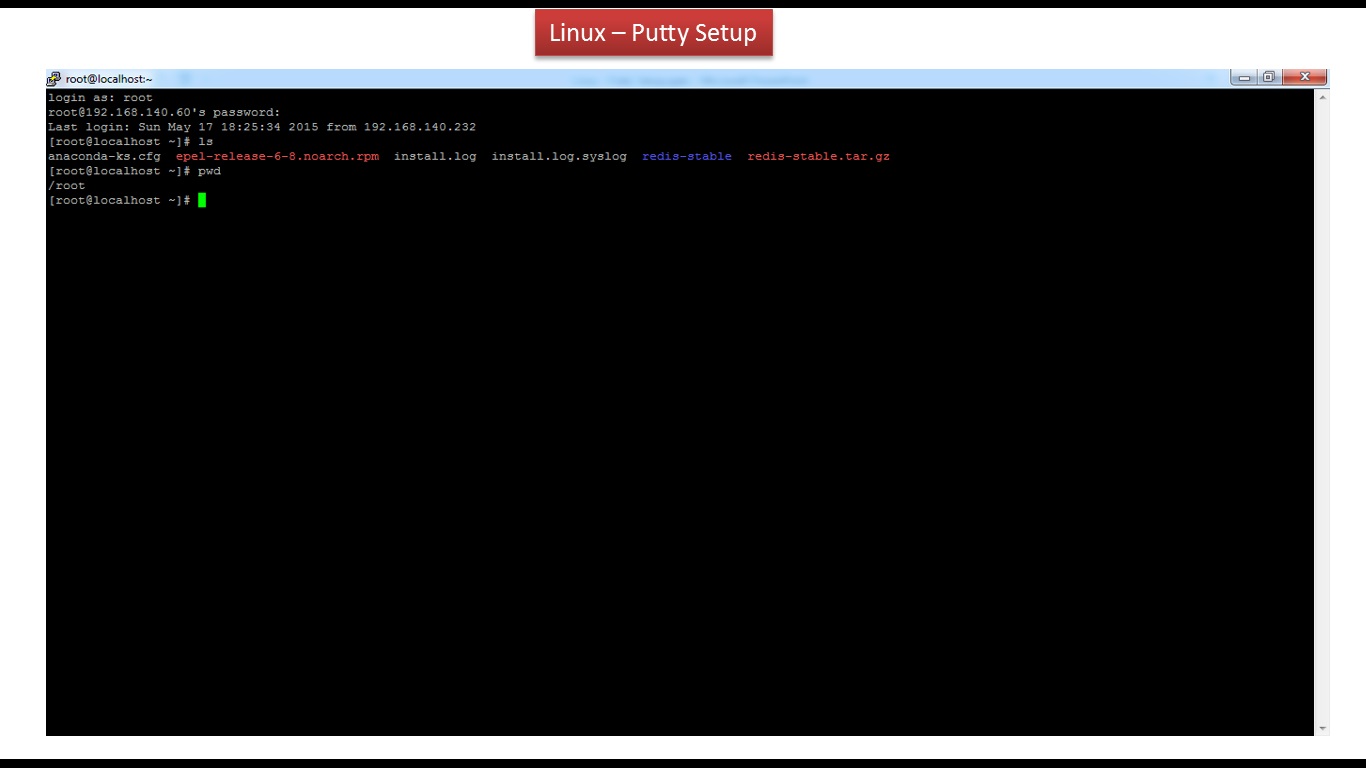Select the root@localhost:~ window title
This screenshot has width=1366, height=768.
click(109, 79)
